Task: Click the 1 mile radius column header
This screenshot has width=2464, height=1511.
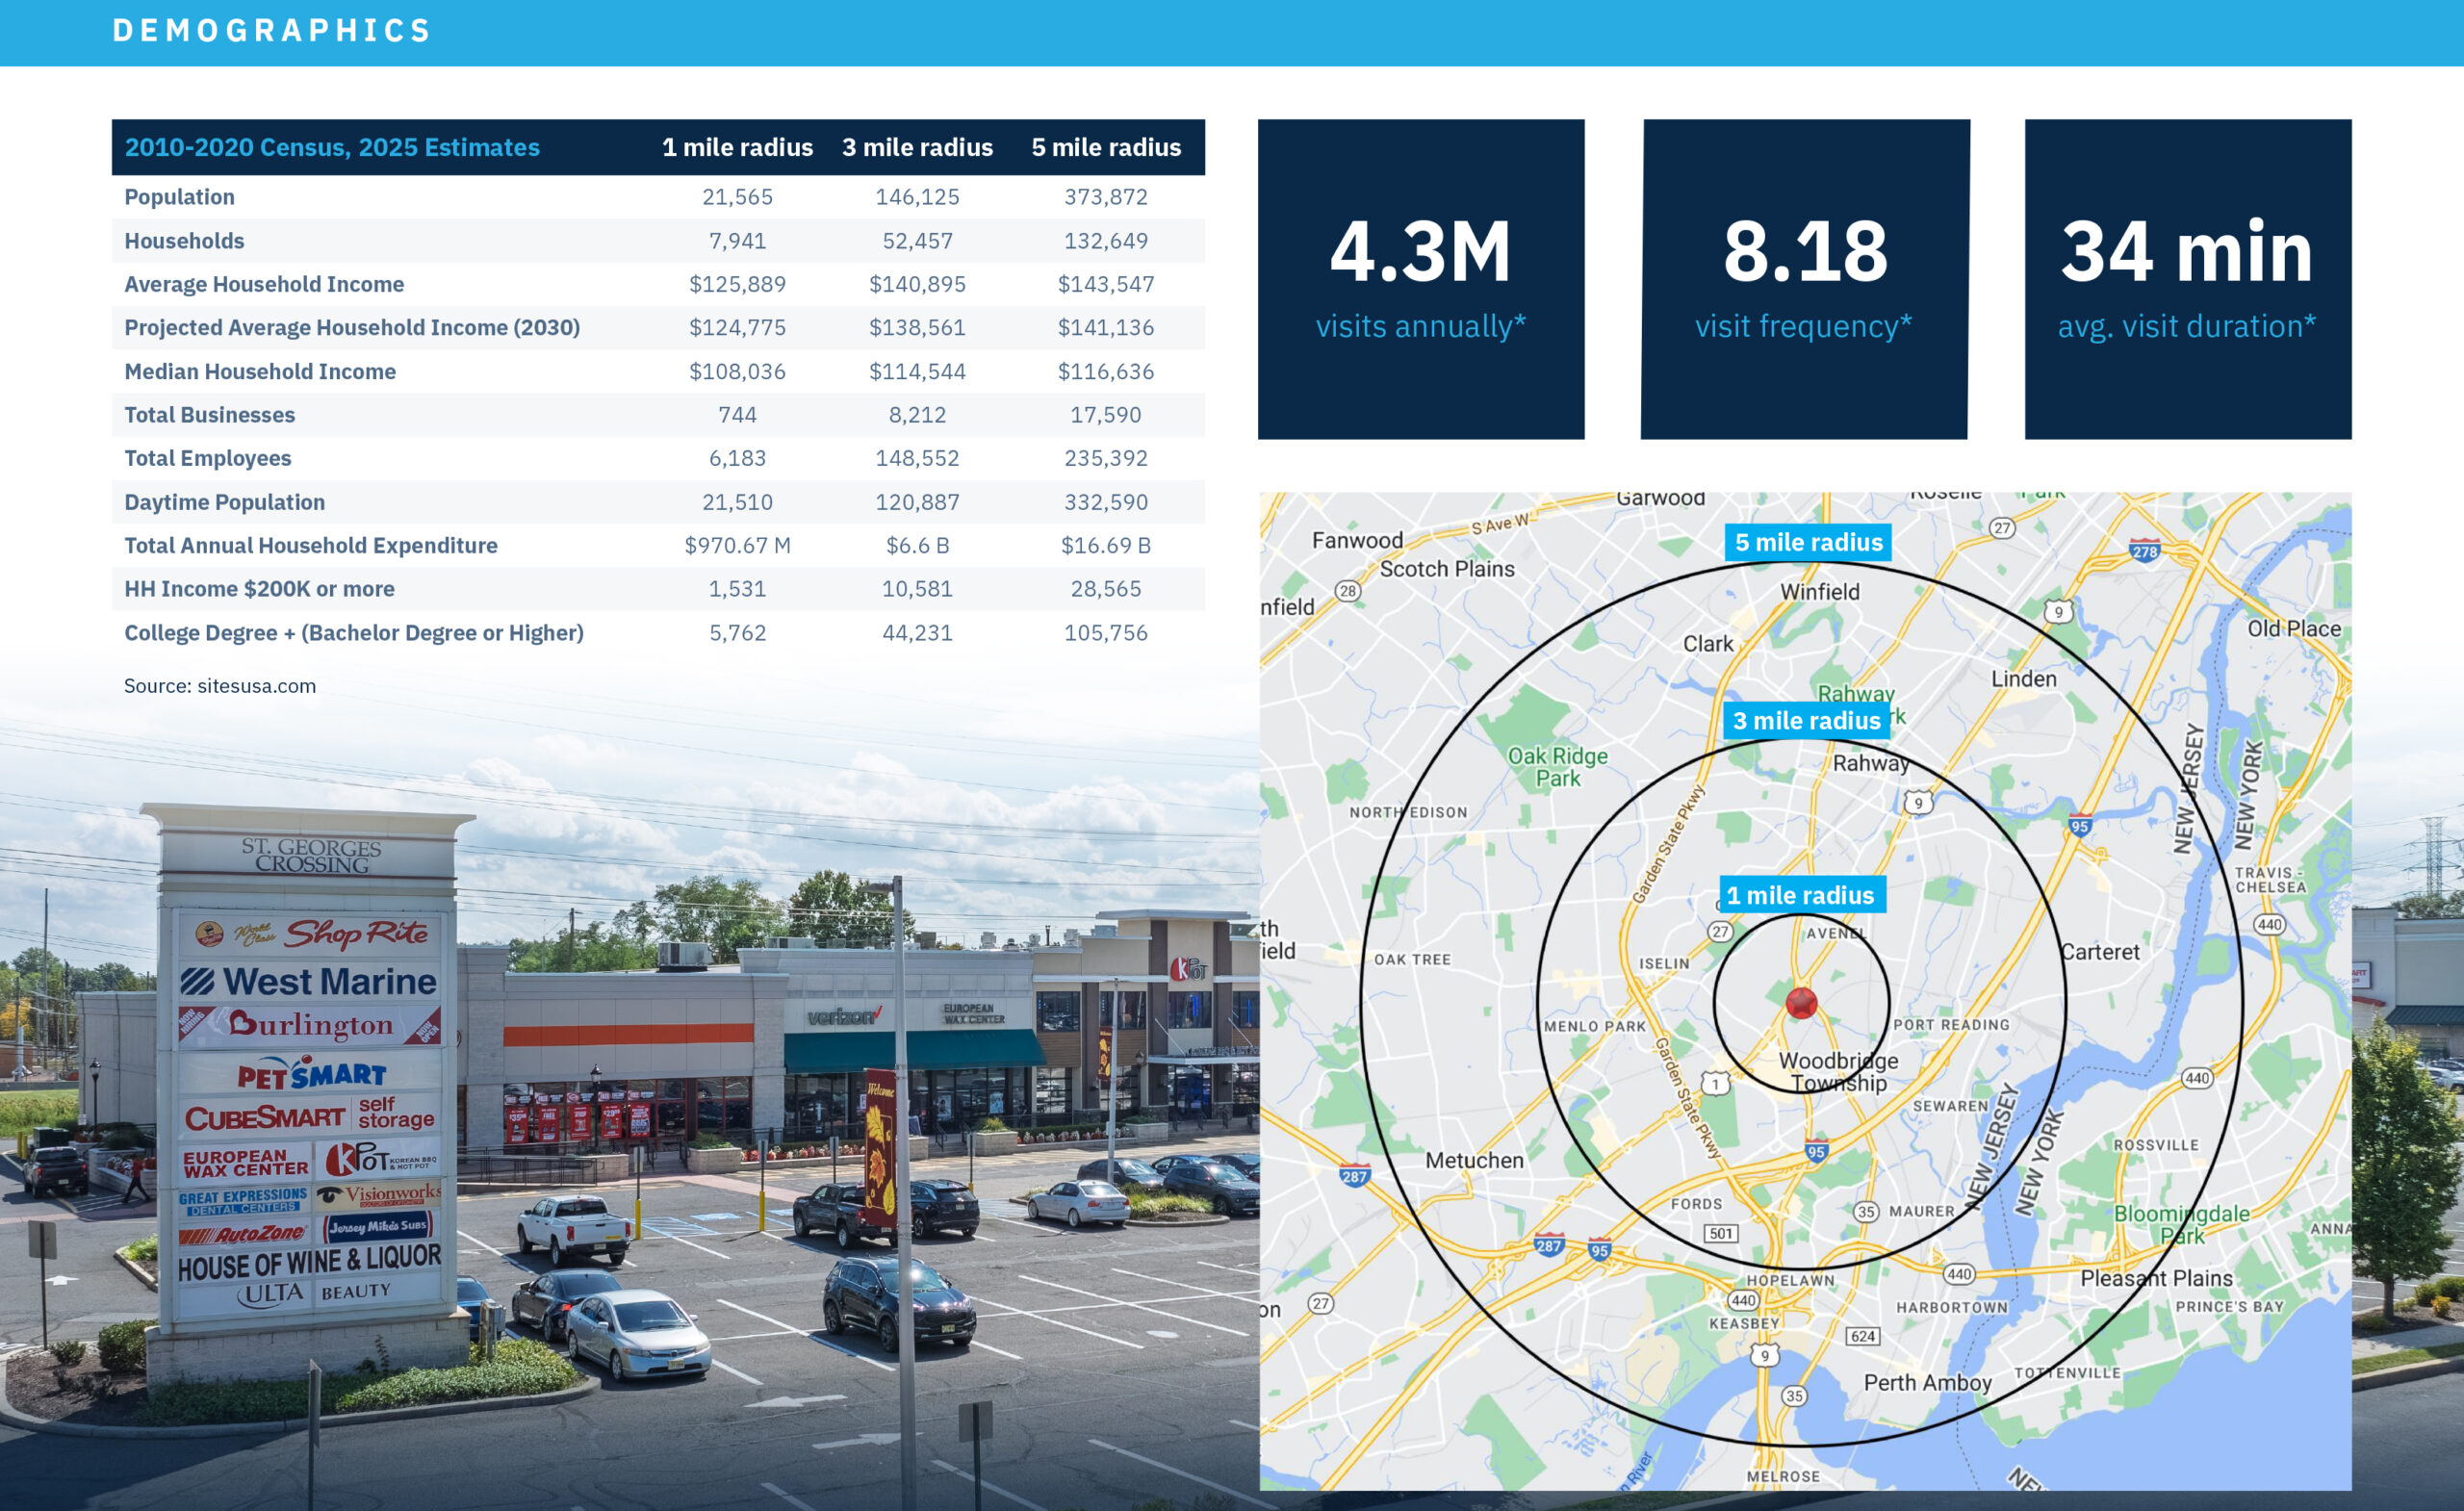Action: point(737,147)
